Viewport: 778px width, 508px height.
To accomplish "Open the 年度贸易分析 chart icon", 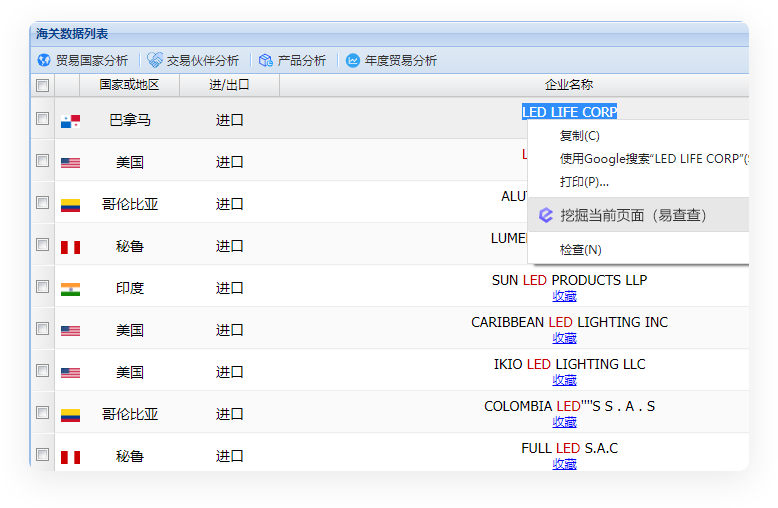I will click(353, 60).
